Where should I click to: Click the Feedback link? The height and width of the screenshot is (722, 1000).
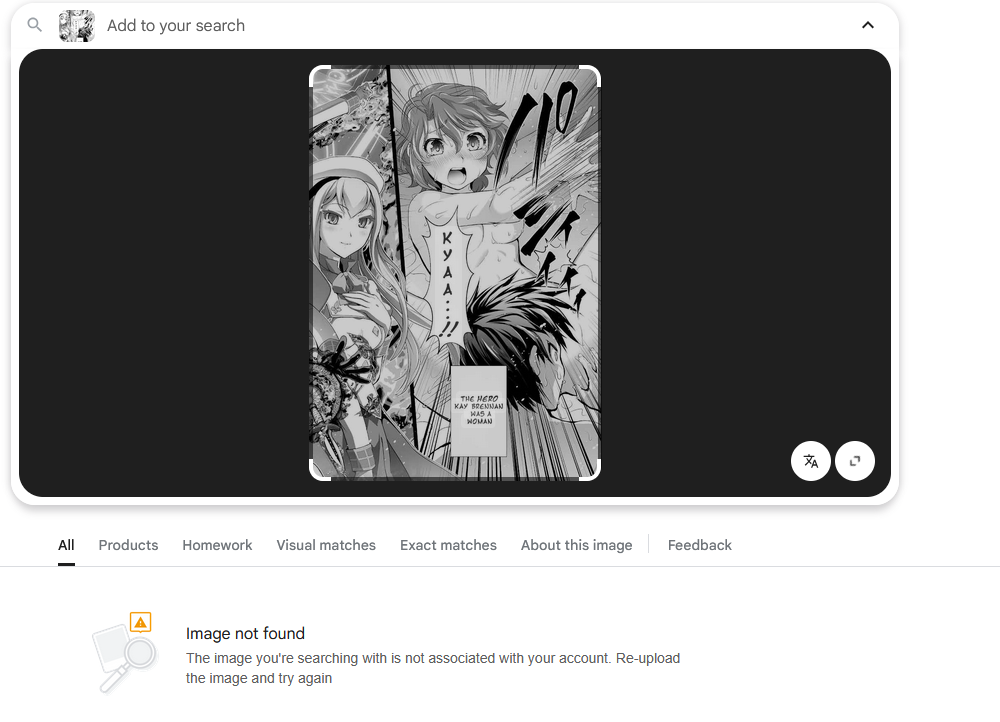pos(700,545)
